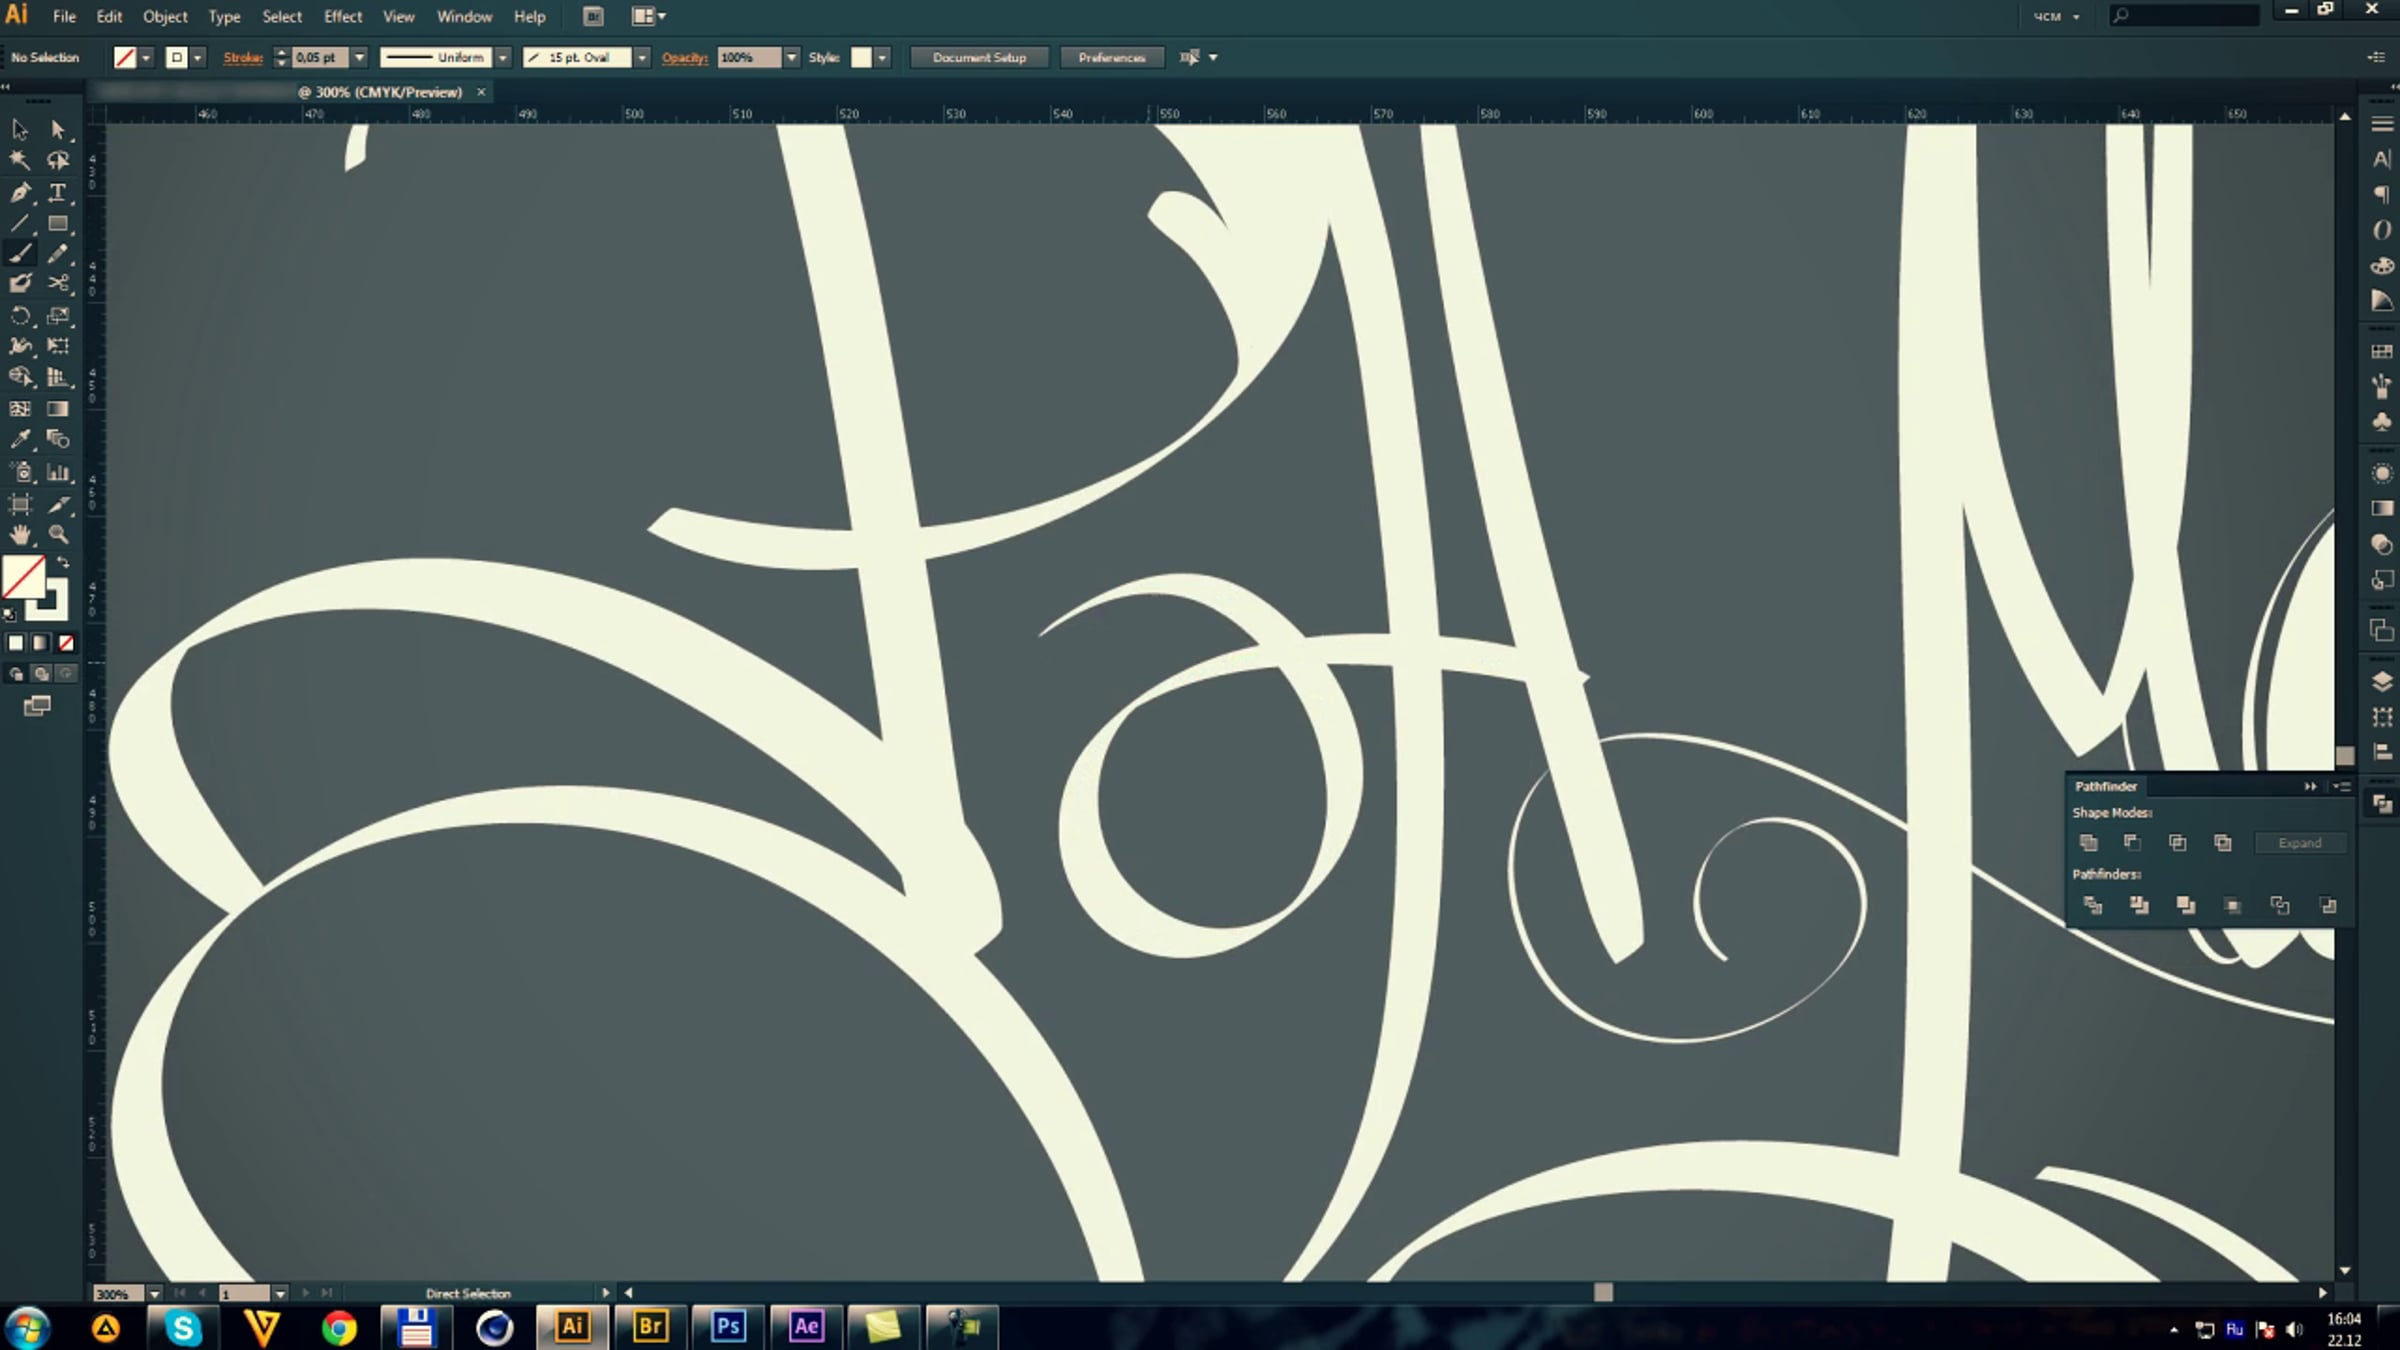Open the Opacity percentage dropdown

[x=792, y=58]
